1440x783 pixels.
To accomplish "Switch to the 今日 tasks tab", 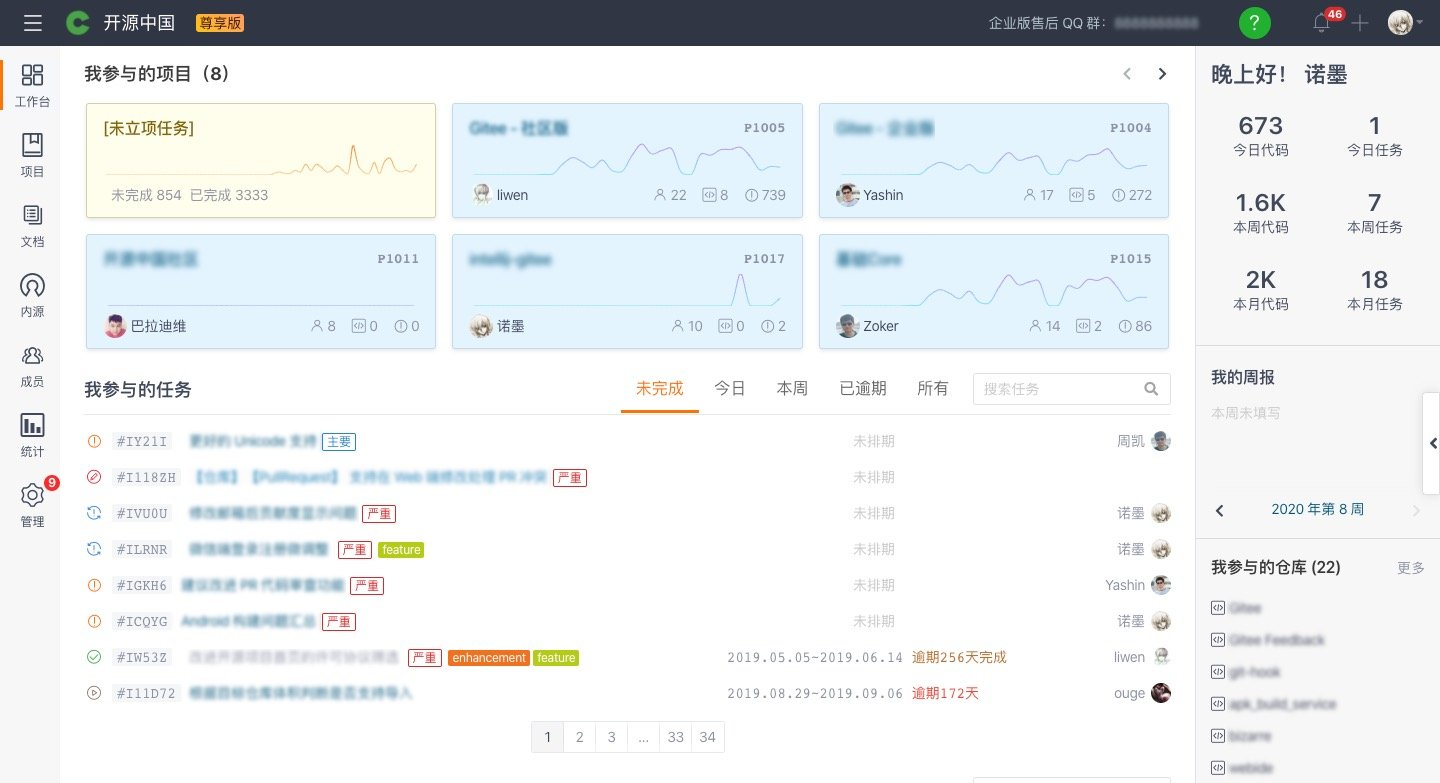I will point(729,389).
